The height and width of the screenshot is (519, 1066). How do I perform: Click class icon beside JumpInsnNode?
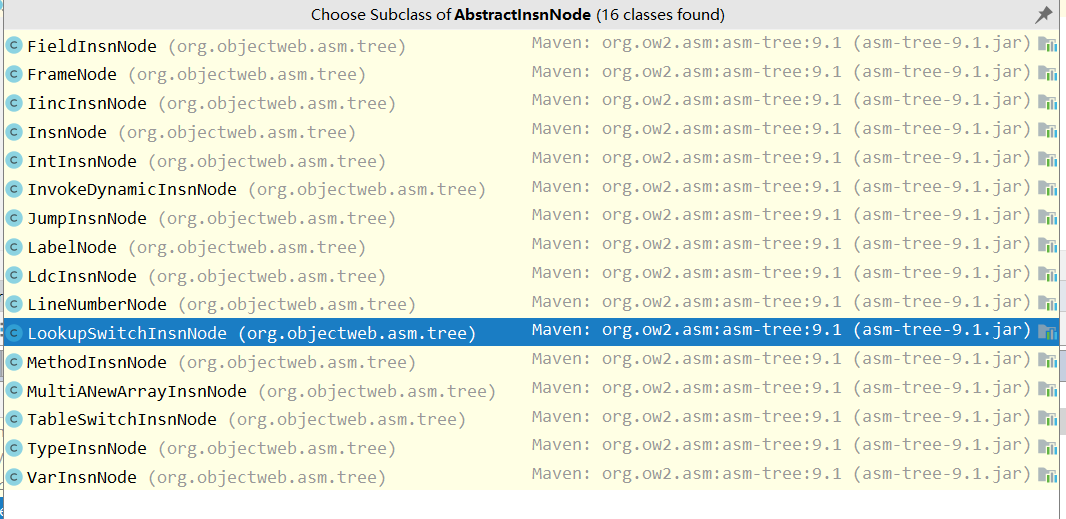pyautogui.click(x=14, y=218)
